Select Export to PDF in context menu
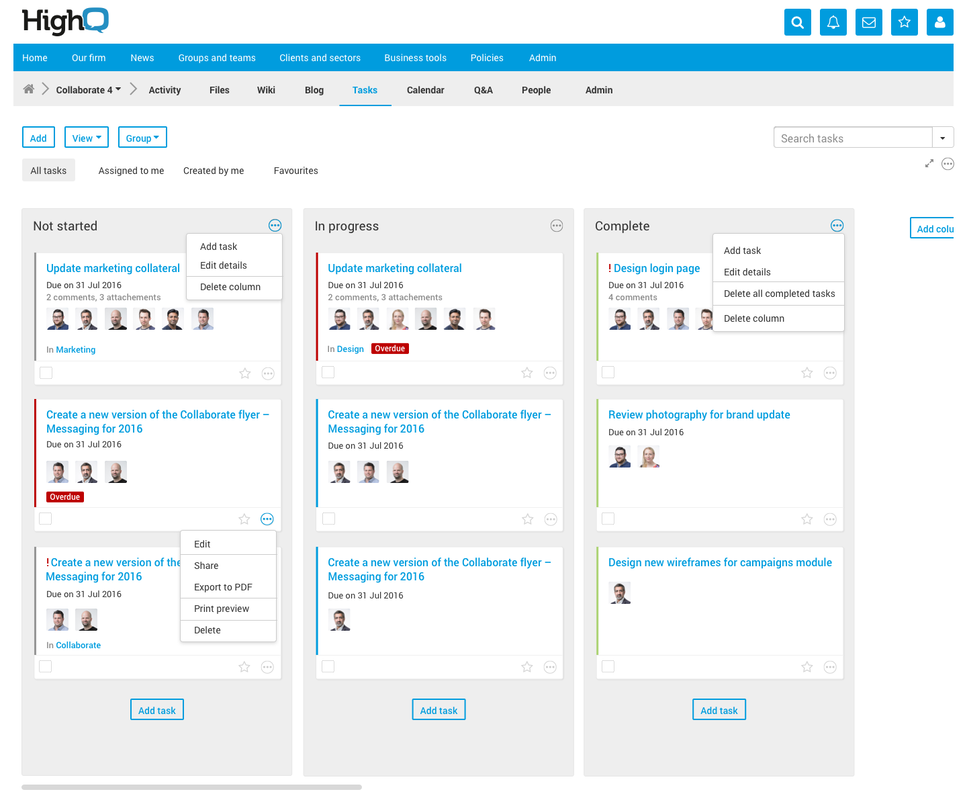Image resolution: width=967 pixels, height=800 pixels. pos(223,587)
